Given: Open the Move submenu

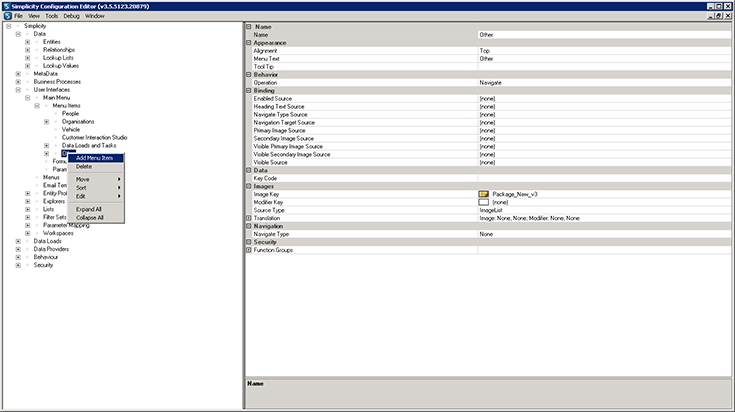Looking at the screenshot, I should (x=96, y=179).
